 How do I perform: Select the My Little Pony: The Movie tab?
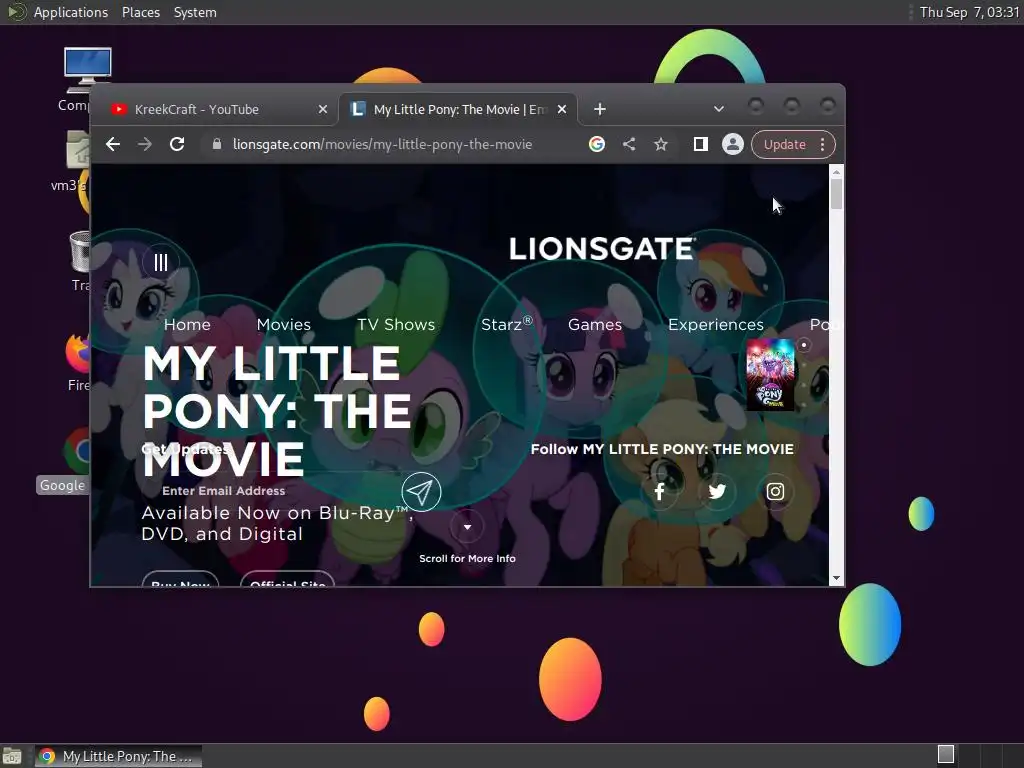(x=457, y=109)
